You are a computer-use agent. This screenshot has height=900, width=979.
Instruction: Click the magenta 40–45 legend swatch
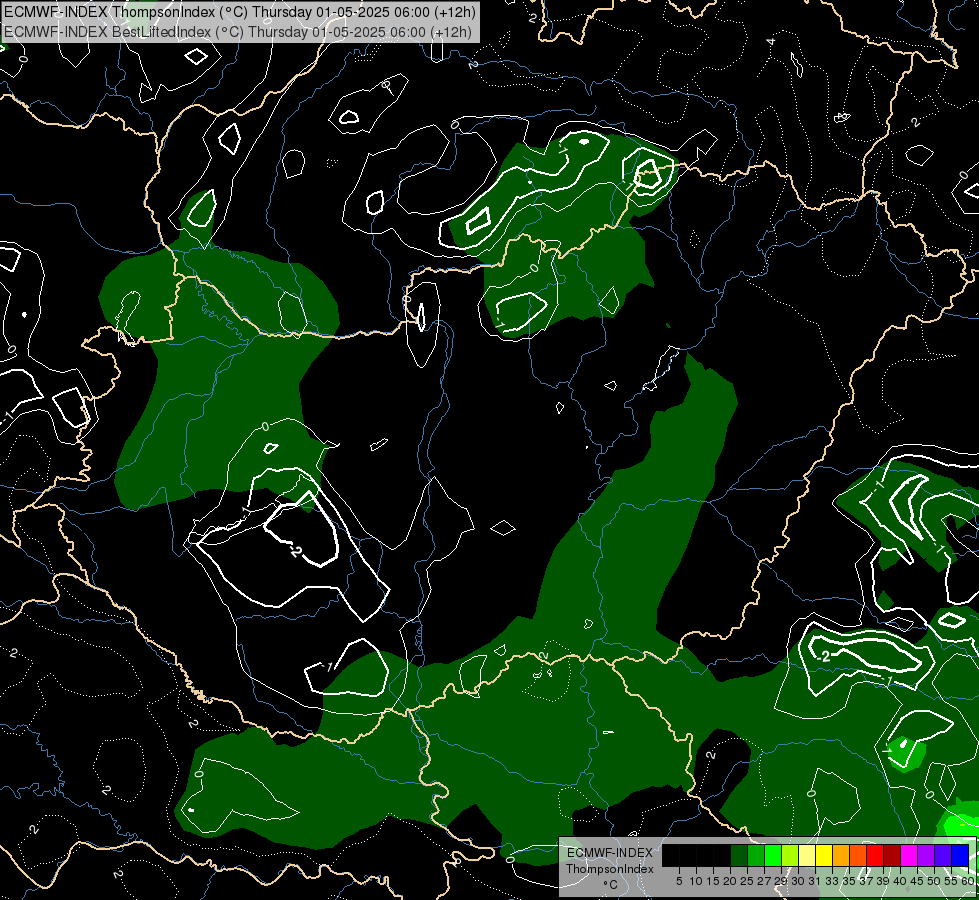tap(909, 855)
